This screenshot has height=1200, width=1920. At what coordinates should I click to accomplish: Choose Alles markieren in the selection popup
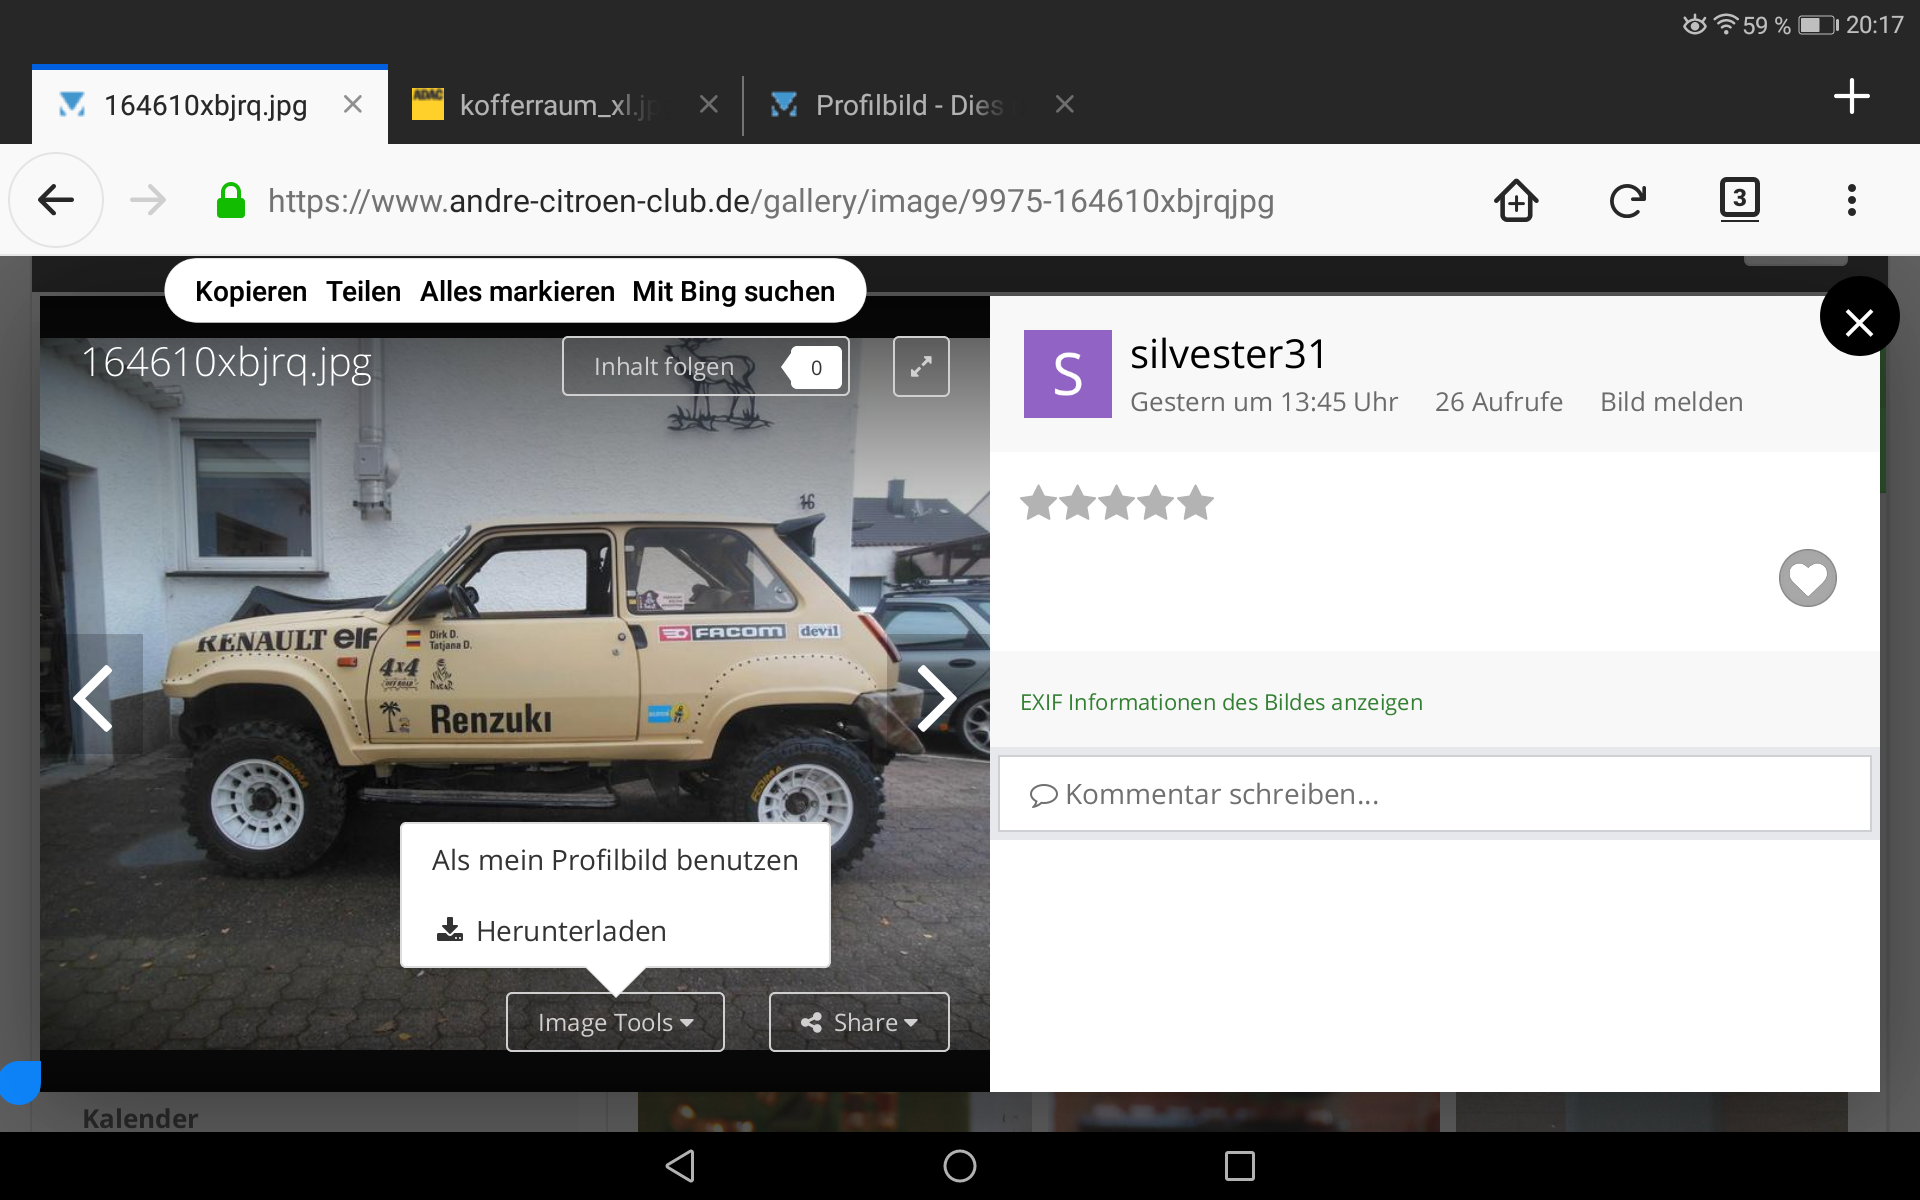tap(517, 291)
